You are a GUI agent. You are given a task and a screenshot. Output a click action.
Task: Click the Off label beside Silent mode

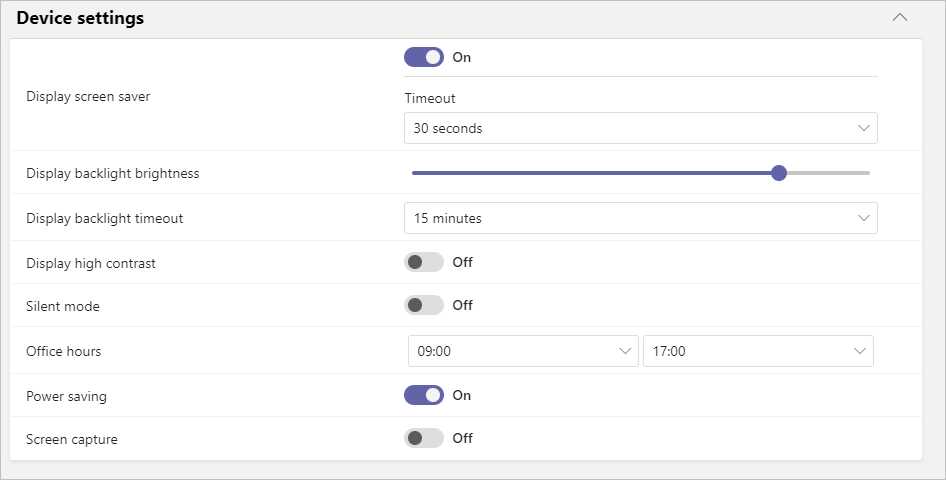(463, 305)
